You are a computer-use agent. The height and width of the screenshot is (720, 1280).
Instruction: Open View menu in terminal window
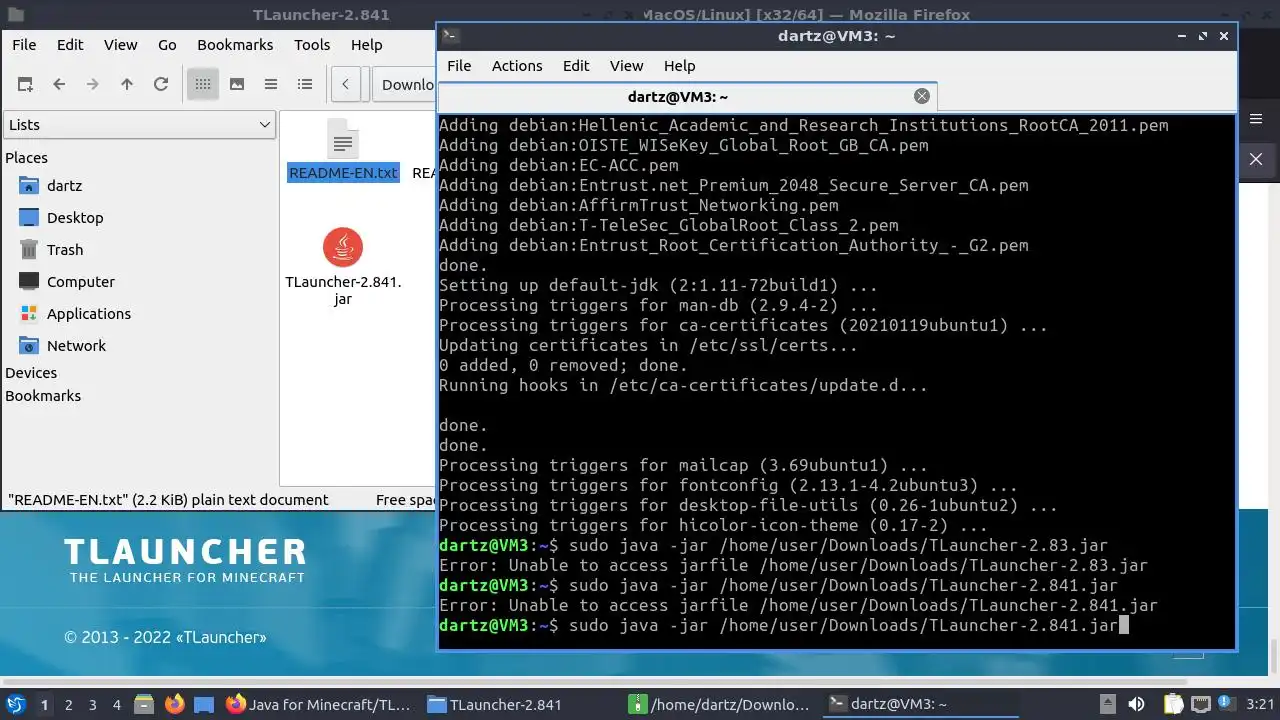click(626, 66)
